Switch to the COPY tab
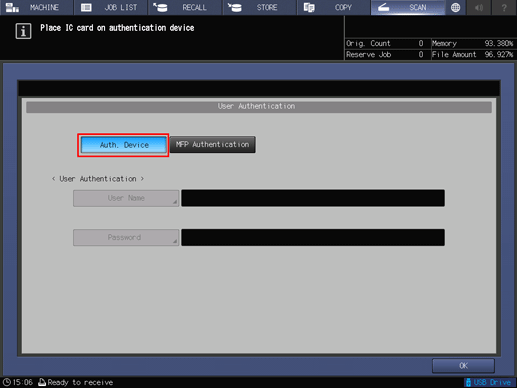Viewport: 517px width, 388px height. point(334,7)
